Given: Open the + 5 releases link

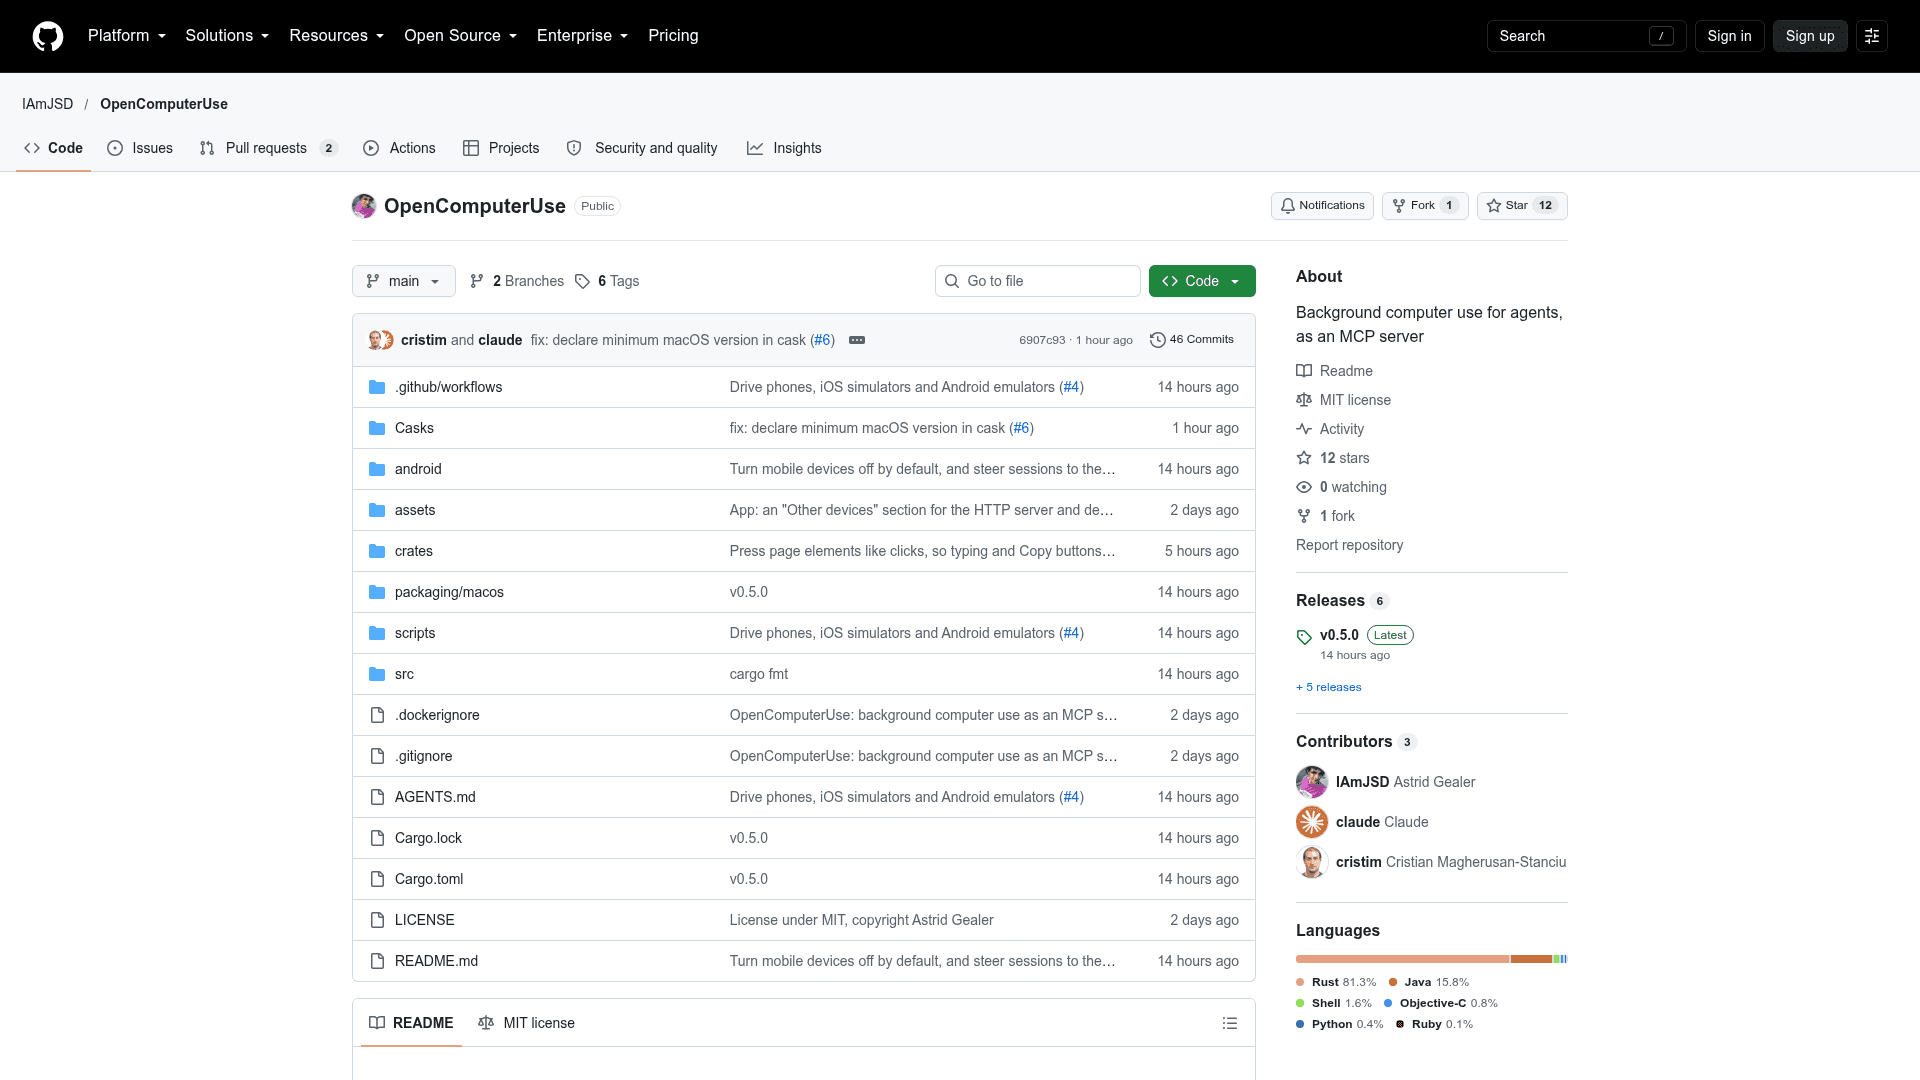Looking at the screenshot, I should [1329, 688].
